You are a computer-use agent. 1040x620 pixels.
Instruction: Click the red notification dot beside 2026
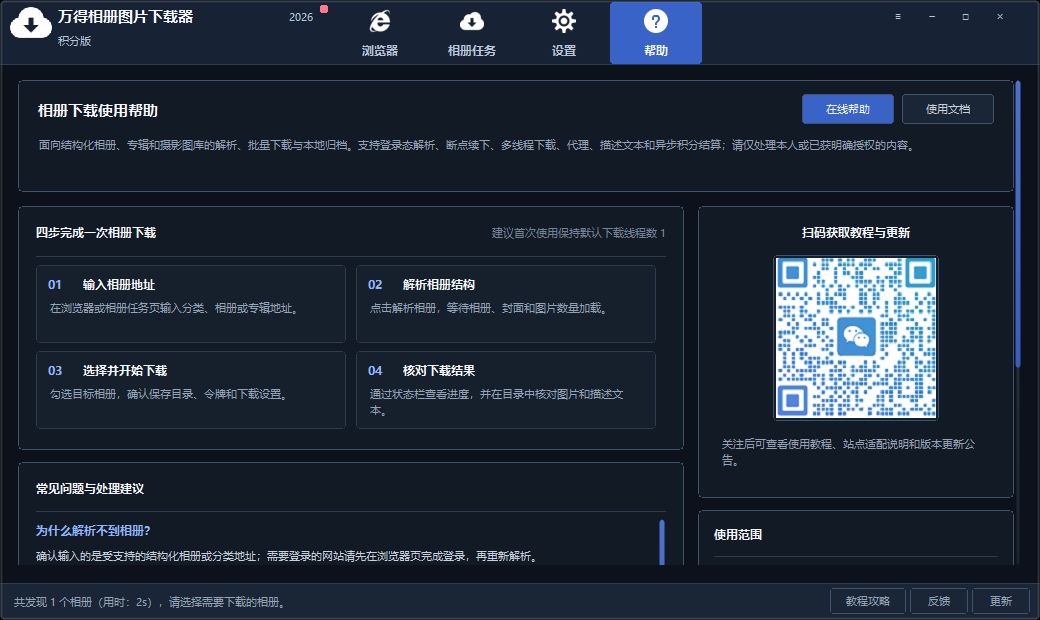tap(324, 9)
